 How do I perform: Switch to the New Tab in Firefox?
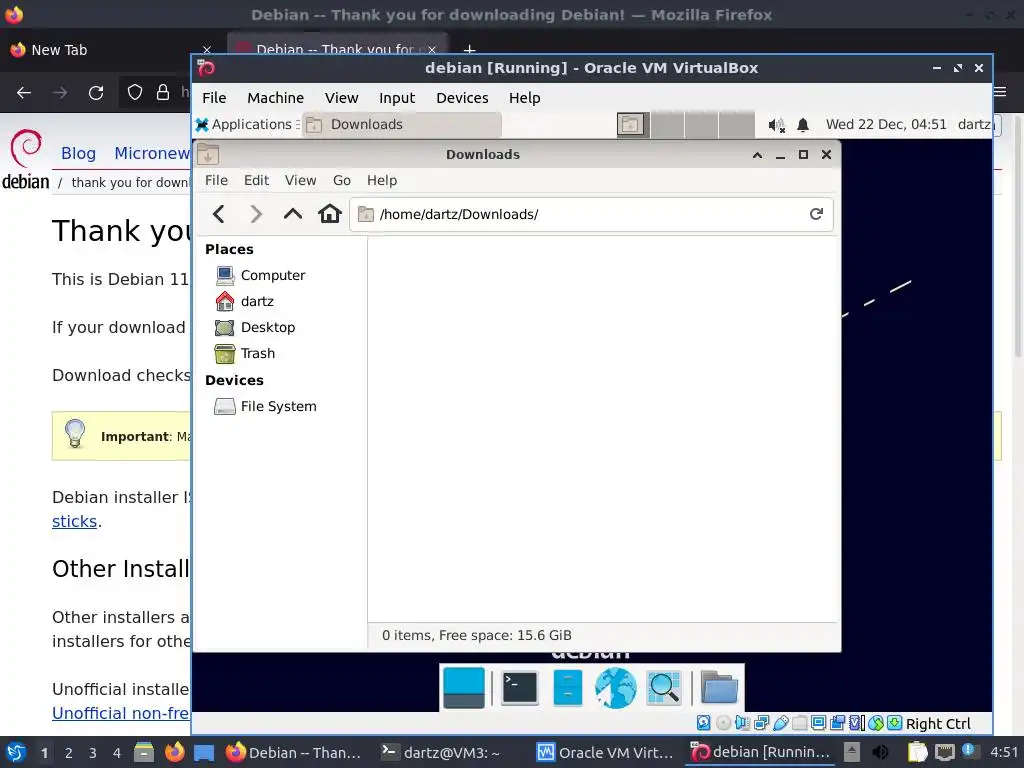click(111, 50)
